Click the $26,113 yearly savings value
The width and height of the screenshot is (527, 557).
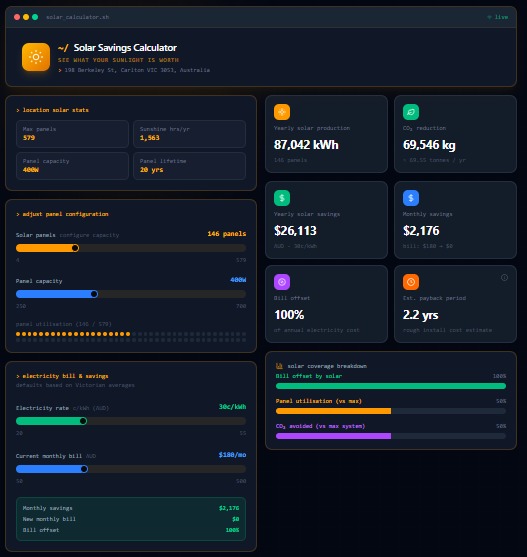pyautogui.click(x=295, y=231)
